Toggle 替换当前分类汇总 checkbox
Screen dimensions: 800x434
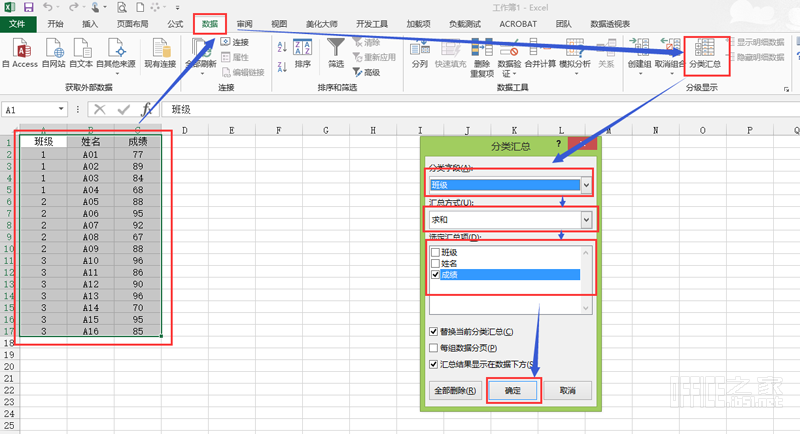click(434, 331)
